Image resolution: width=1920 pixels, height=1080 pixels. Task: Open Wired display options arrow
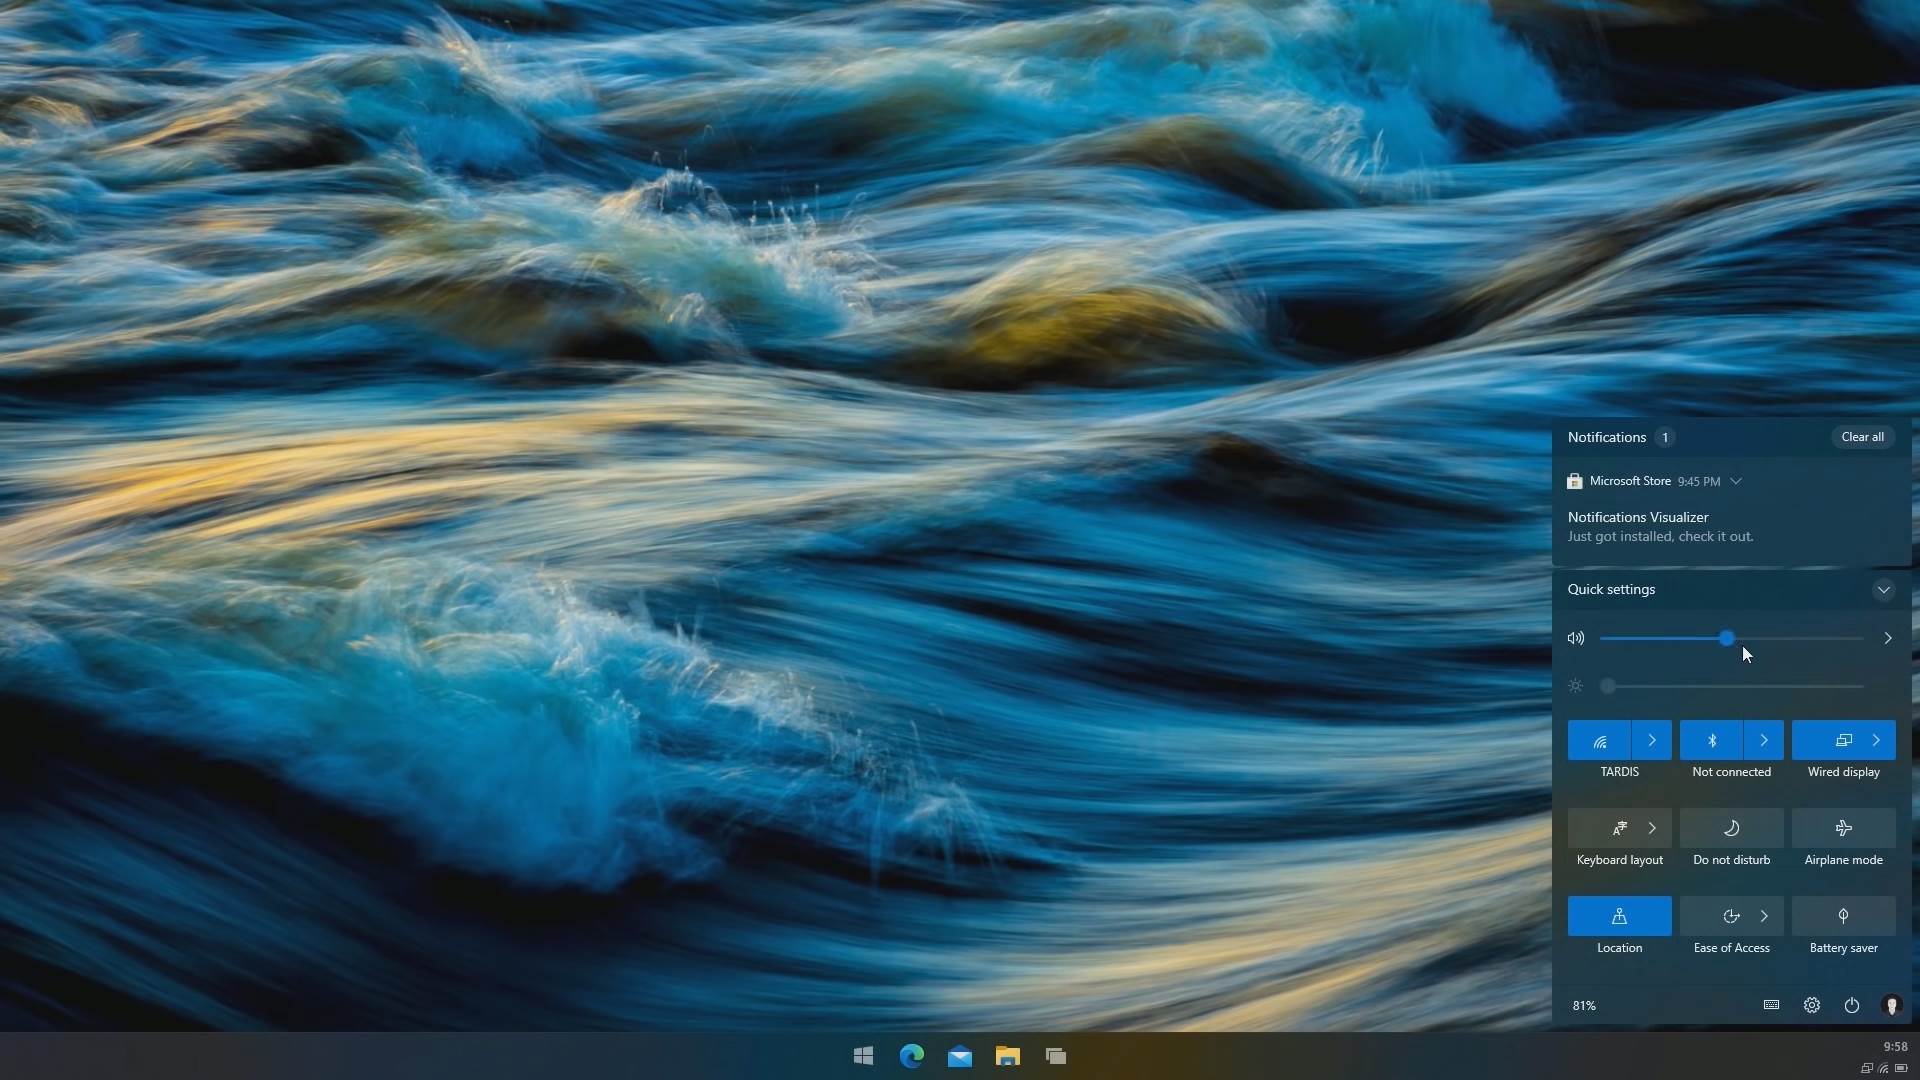tap(1877, 741)
